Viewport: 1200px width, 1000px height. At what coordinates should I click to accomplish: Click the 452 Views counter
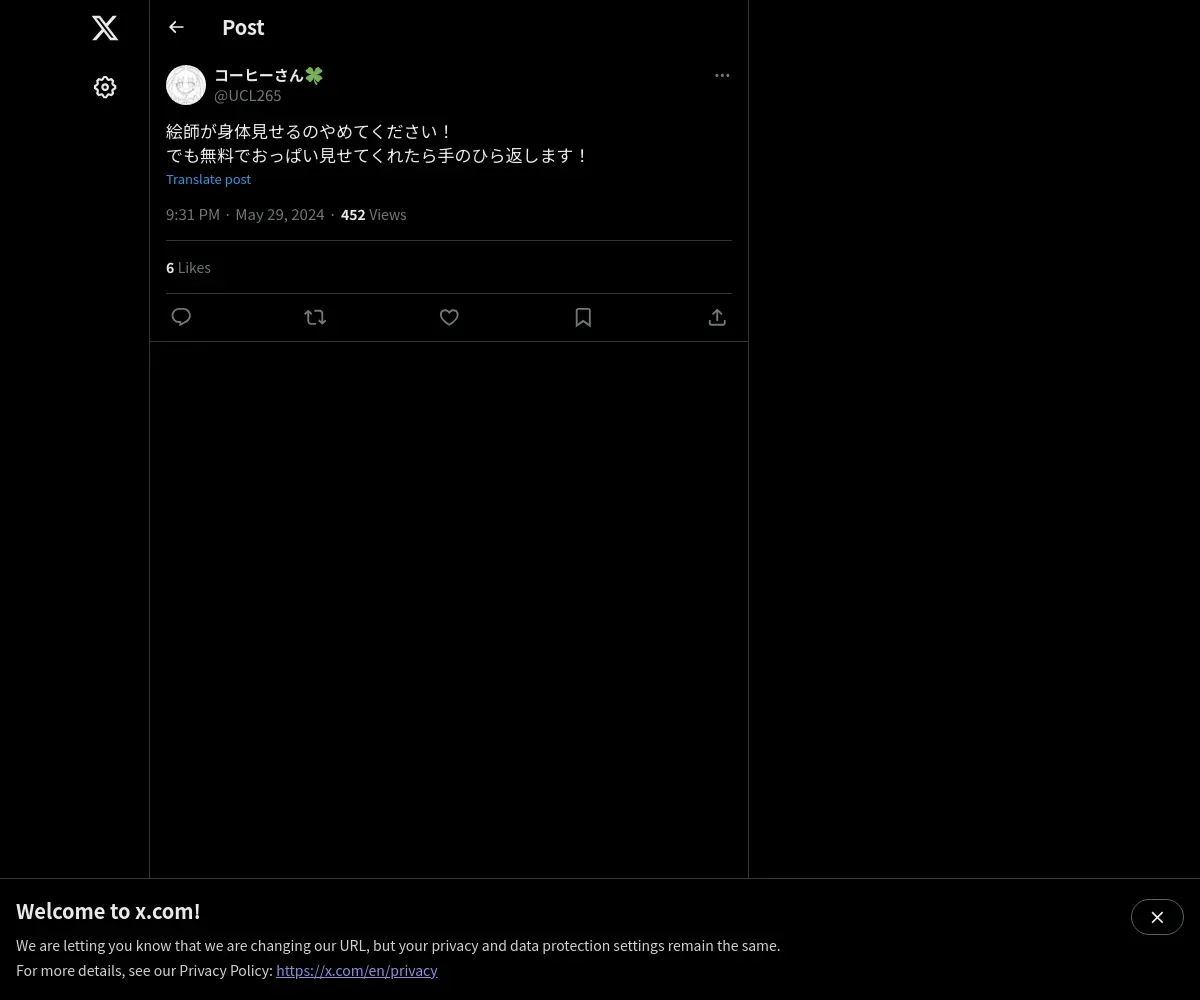click(x=374, y=214)
